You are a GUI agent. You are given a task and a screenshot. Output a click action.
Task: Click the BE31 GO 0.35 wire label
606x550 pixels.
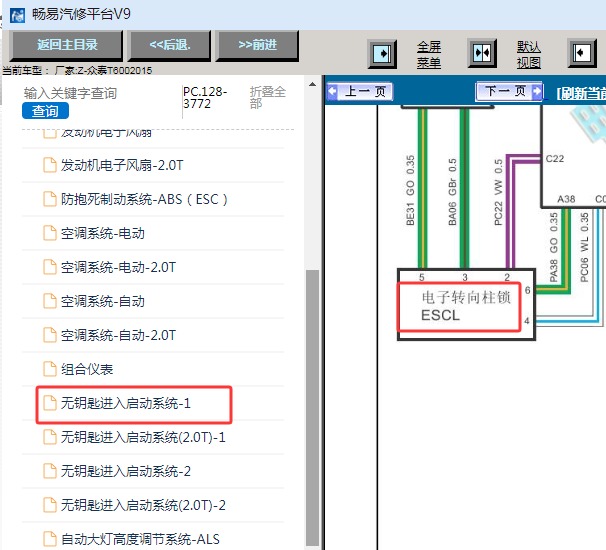point(410,190)
